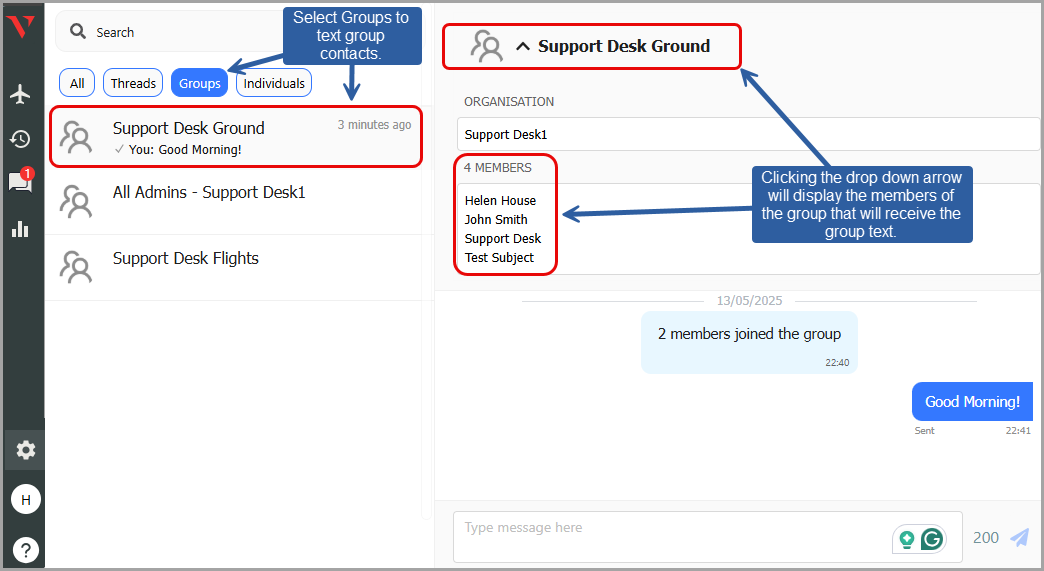
Task: Open Settings gear icon in sidebar
Action: (25, 450)
